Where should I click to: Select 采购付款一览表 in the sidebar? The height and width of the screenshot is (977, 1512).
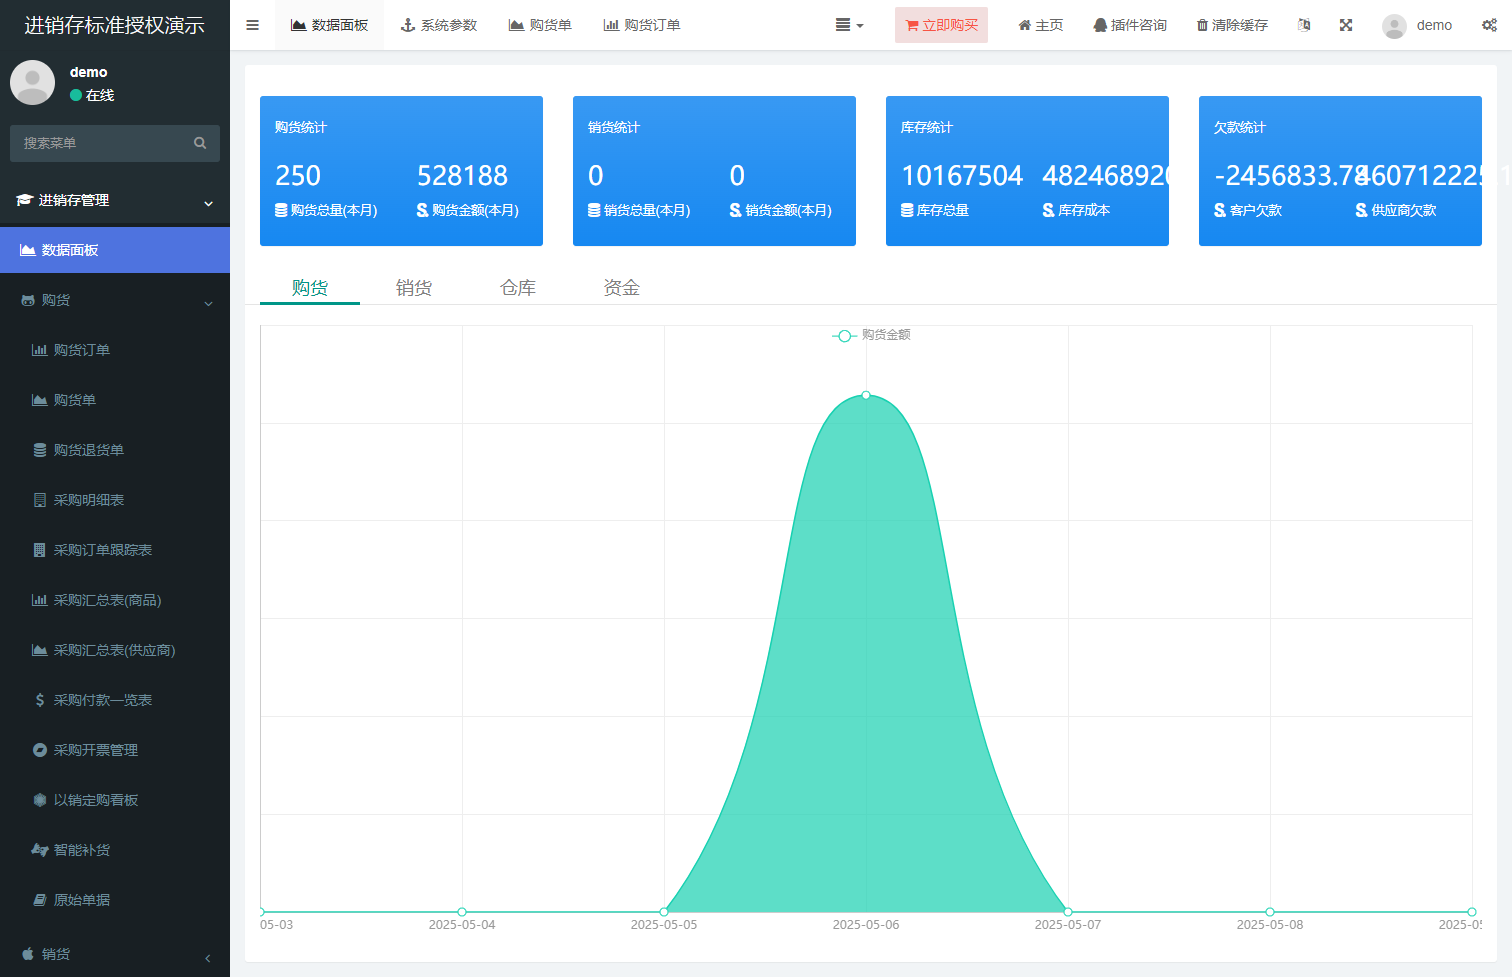point(102,700)
